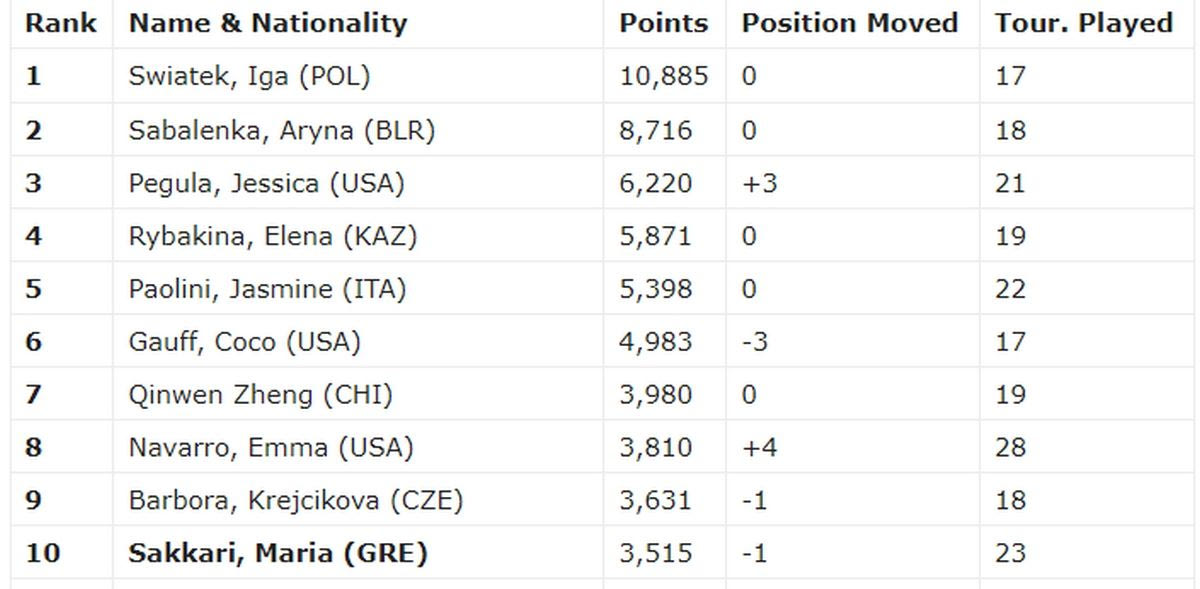1200x589 pixels.
Task: Click Navarro, Emma (USA) name cell
Action: 270,447
